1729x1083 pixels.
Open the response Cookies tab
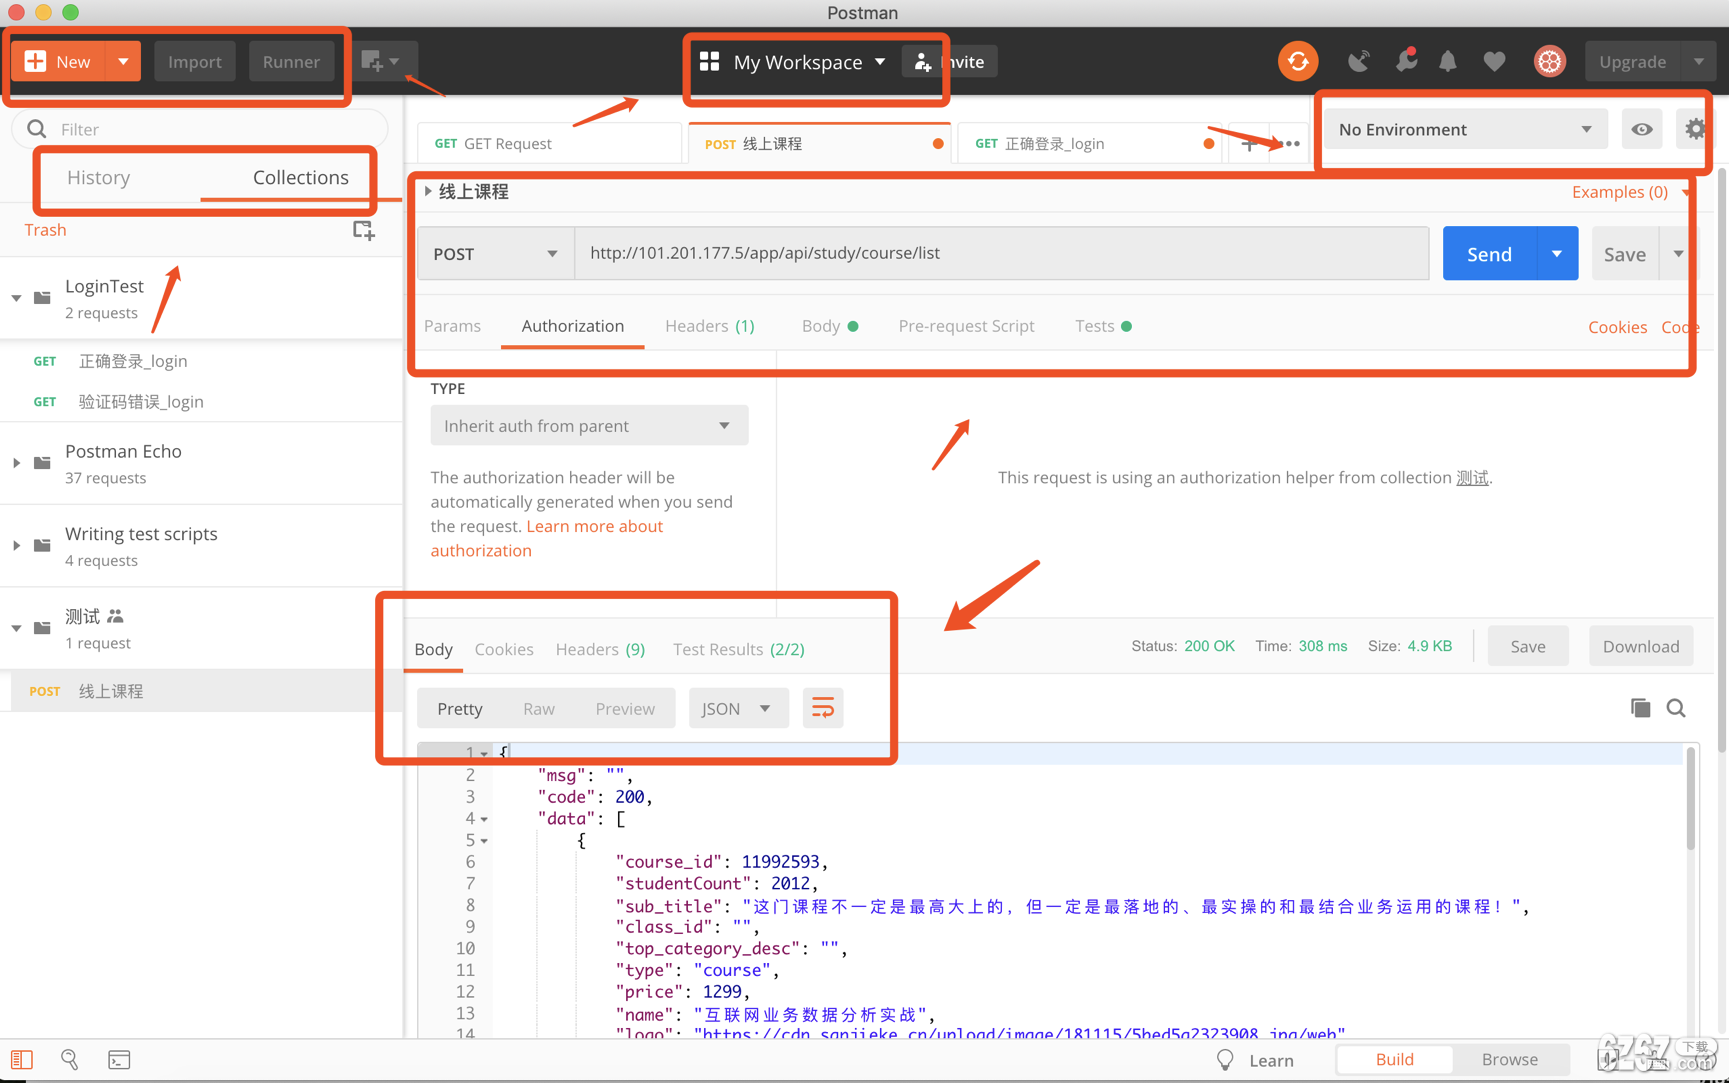point(504,649)
